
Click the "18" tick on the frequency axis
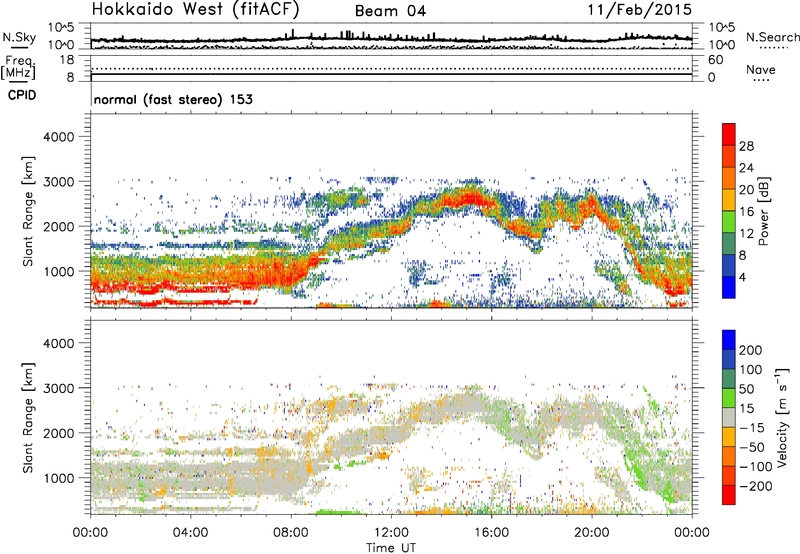(67, 60)
